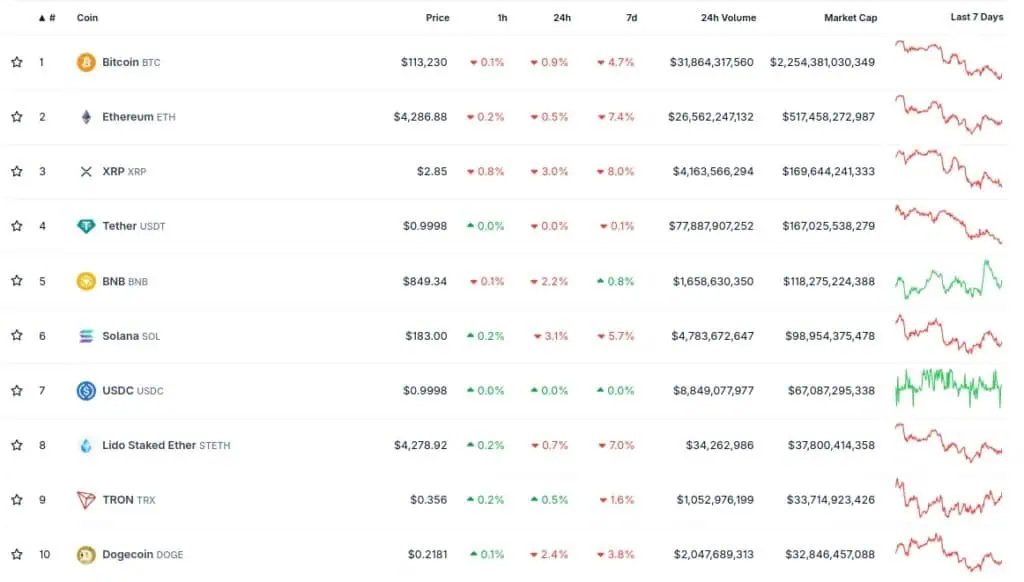Click USDC's 24h volume $8,849,077,977
Viewport: 1024px width, 582px height.
(713, 391)
